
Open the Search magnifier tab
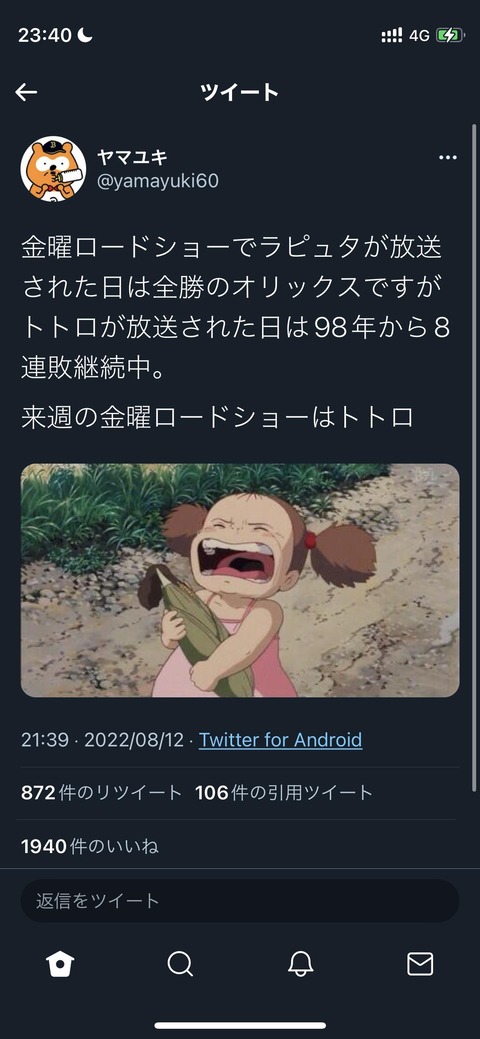click(x=180, y=965)
